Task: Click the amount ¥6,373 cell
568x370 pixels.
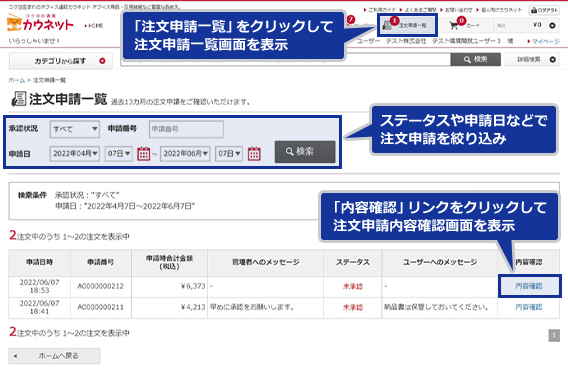Action: point(170,286)
